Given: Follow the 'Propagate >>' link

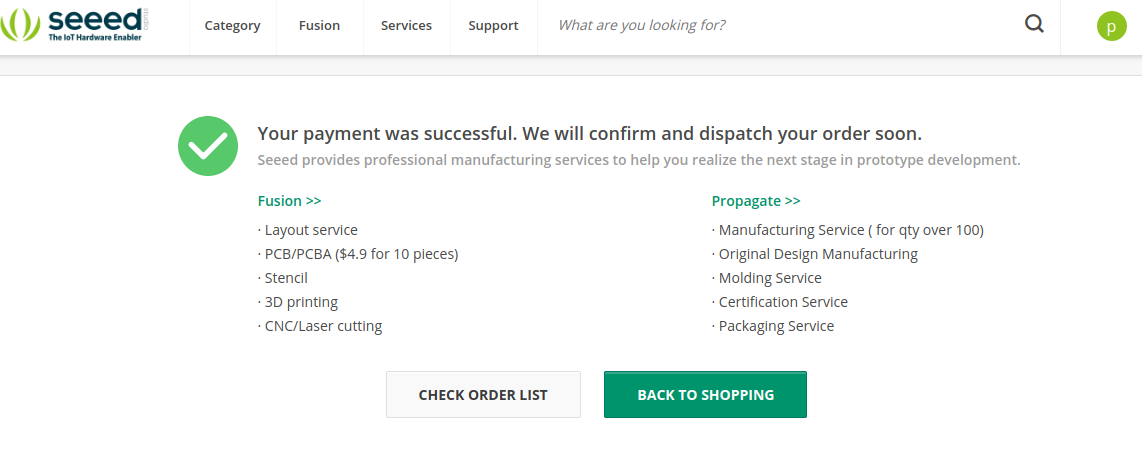Looking at the screenshot, I should (756, 201).
